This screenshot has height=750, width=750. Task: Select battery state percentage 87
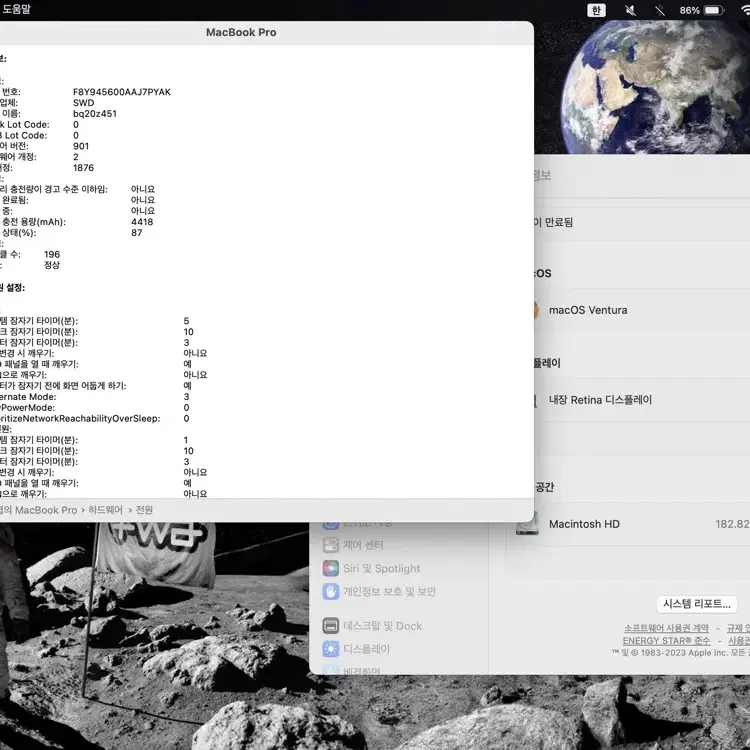(136, 232)
